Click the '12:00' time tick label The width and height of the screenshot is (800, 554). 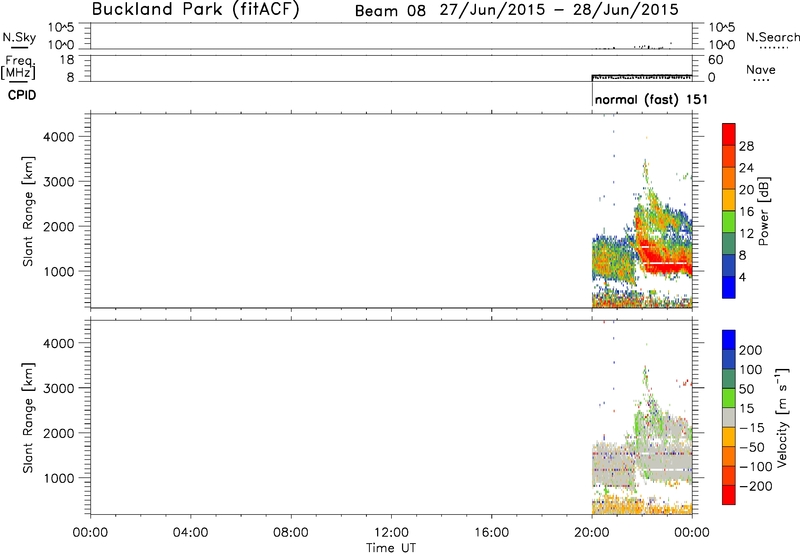coord(391,533)
